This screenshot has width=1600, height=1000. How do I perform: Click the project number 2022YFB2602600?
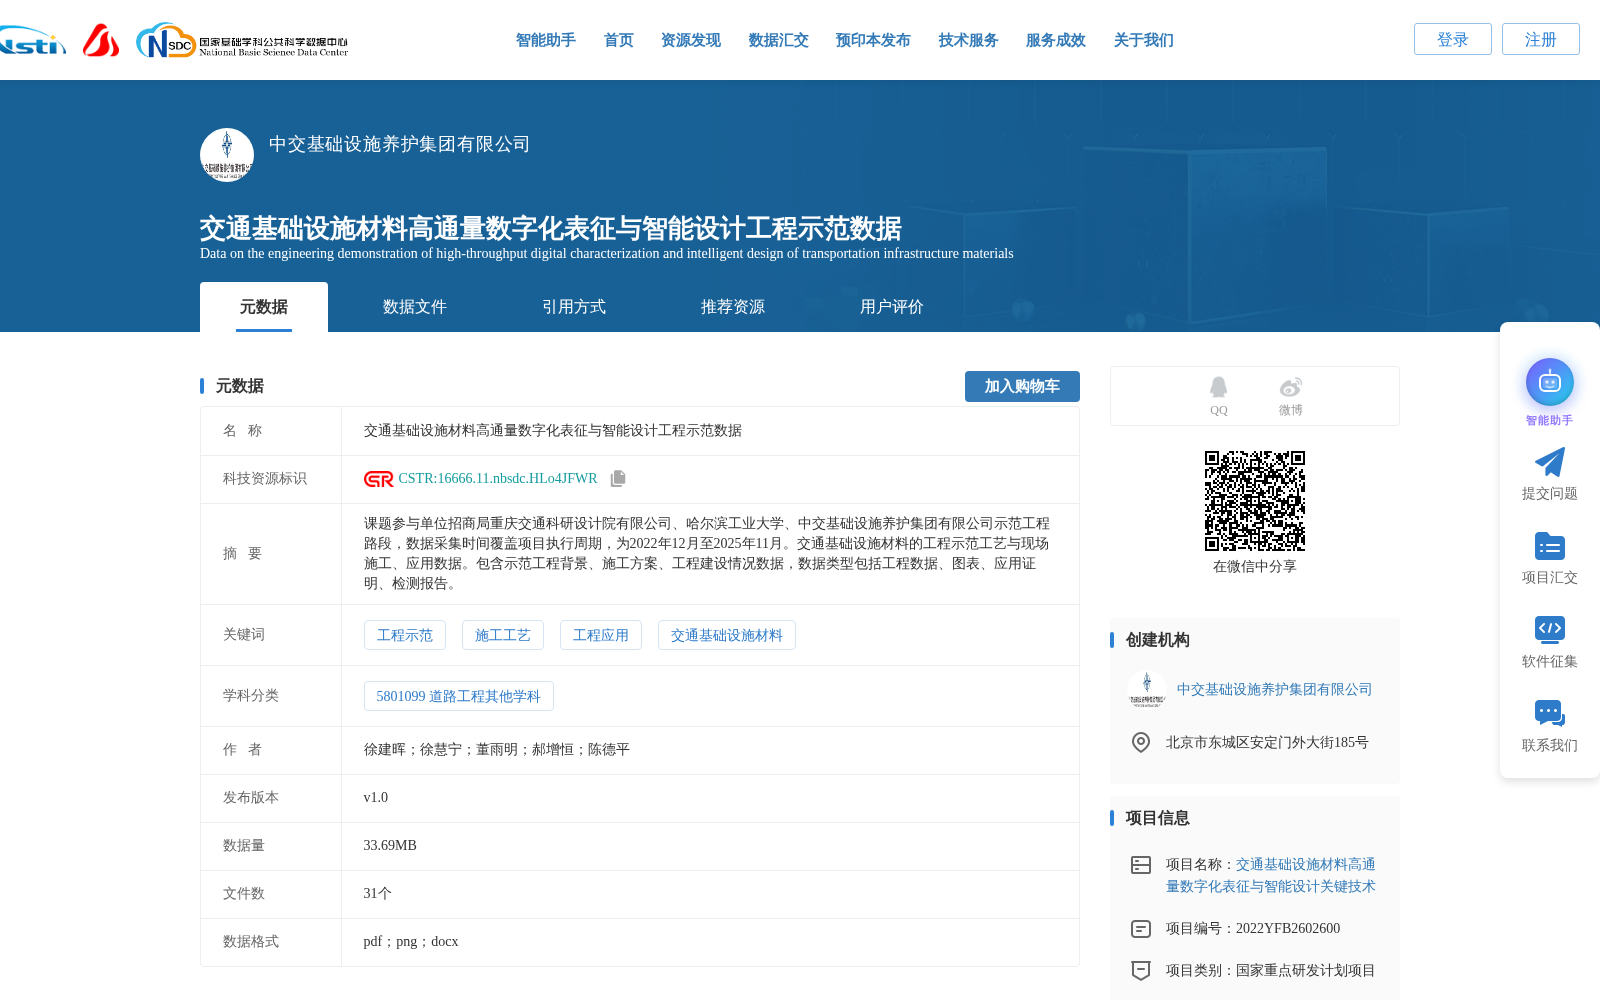tap(1288, 929)
